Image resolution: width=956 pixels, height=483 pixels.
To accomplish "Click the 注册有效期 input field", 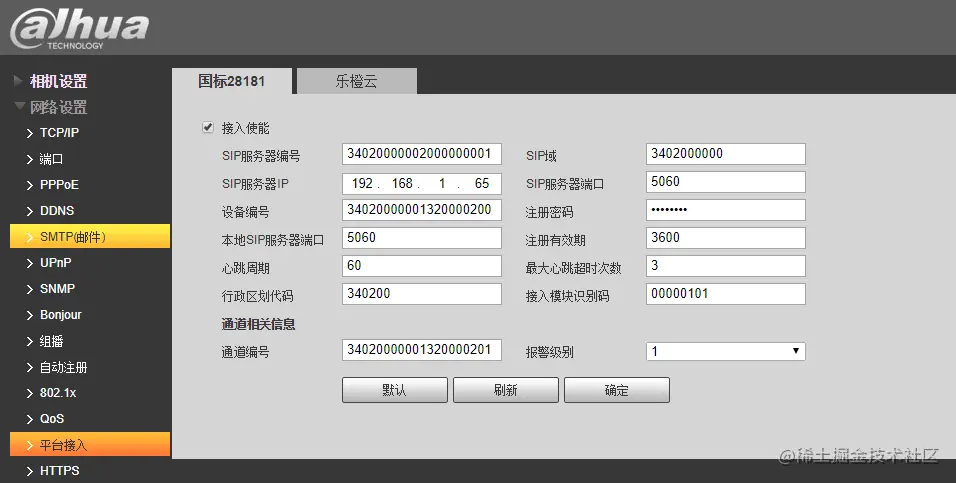I will pyautogui.click(x=726, y=238).
